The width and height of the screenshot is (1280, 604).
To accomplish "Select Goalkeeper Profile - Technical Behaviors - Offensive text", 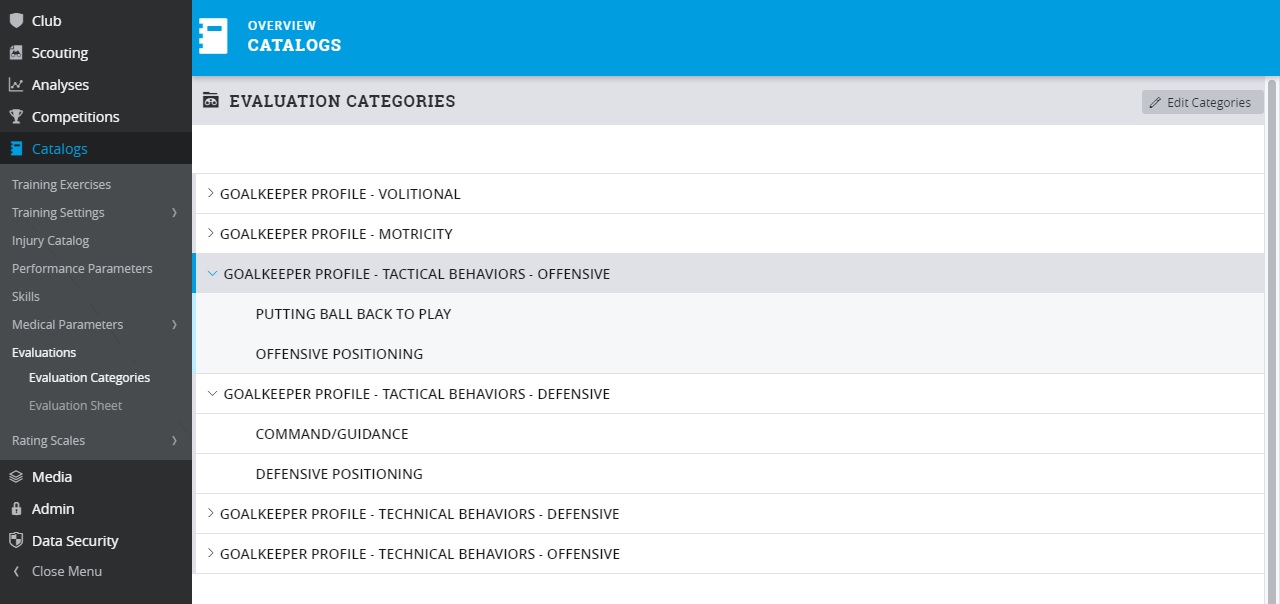I will pyautogui.click(x=420, y=554).
